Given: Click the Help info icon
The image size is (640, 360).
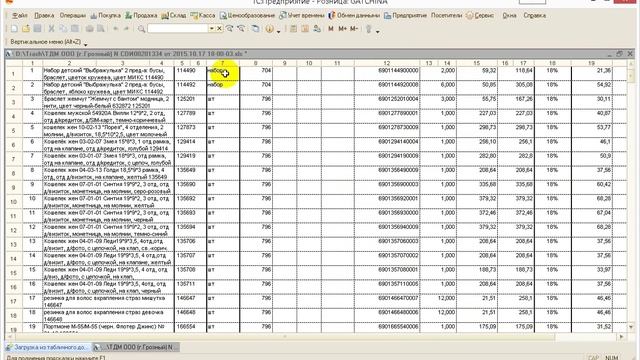Looking at the screenshot, I should 269,29.
